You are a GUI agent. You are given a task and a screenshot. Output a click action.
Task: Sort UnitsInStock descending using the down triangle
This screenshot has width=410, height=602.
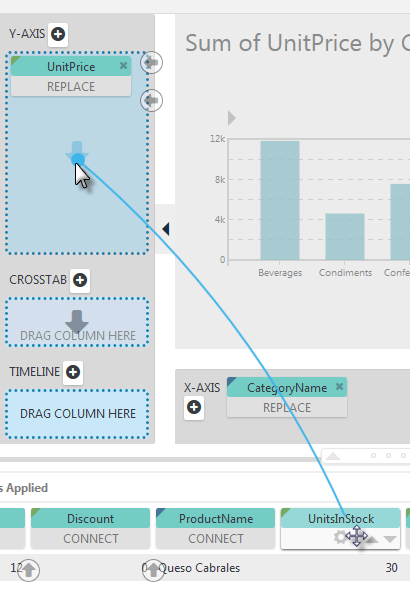pos(390,539)
